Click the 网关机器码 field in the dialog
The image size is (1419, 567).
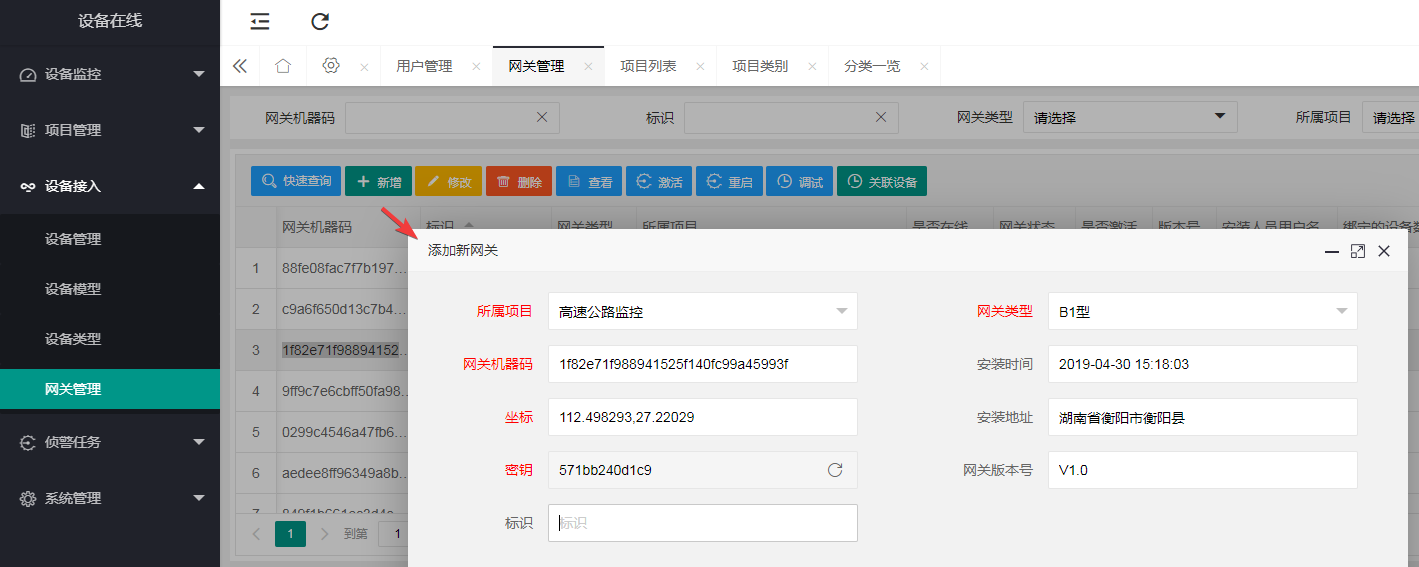703,364
